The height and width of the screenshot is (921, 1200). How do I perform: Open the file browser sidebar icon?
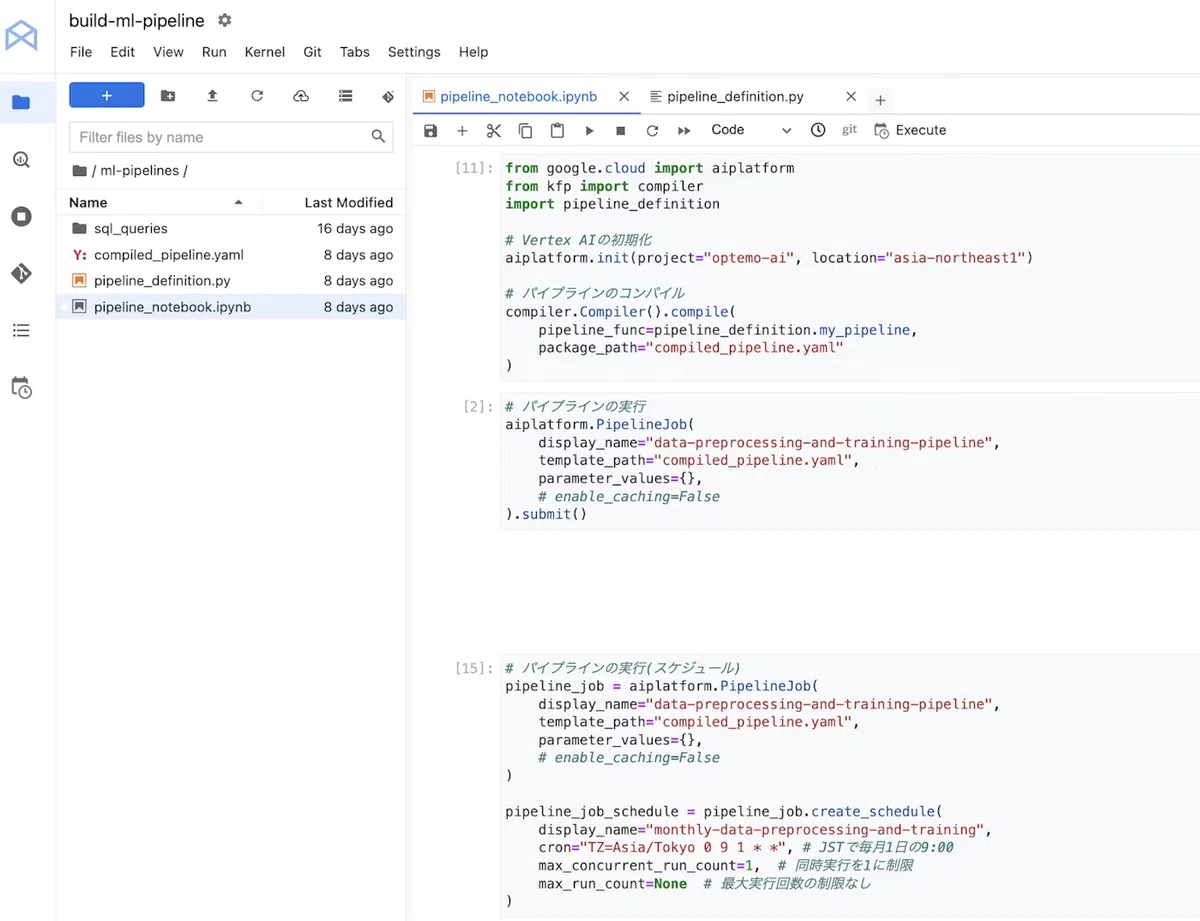point(21,102)
